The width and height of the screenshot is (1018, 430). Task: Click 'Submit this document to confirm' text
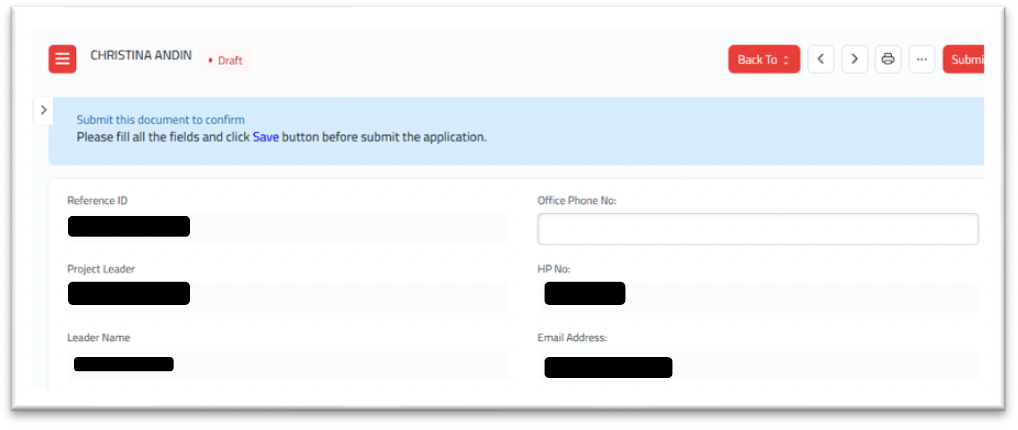160,120
